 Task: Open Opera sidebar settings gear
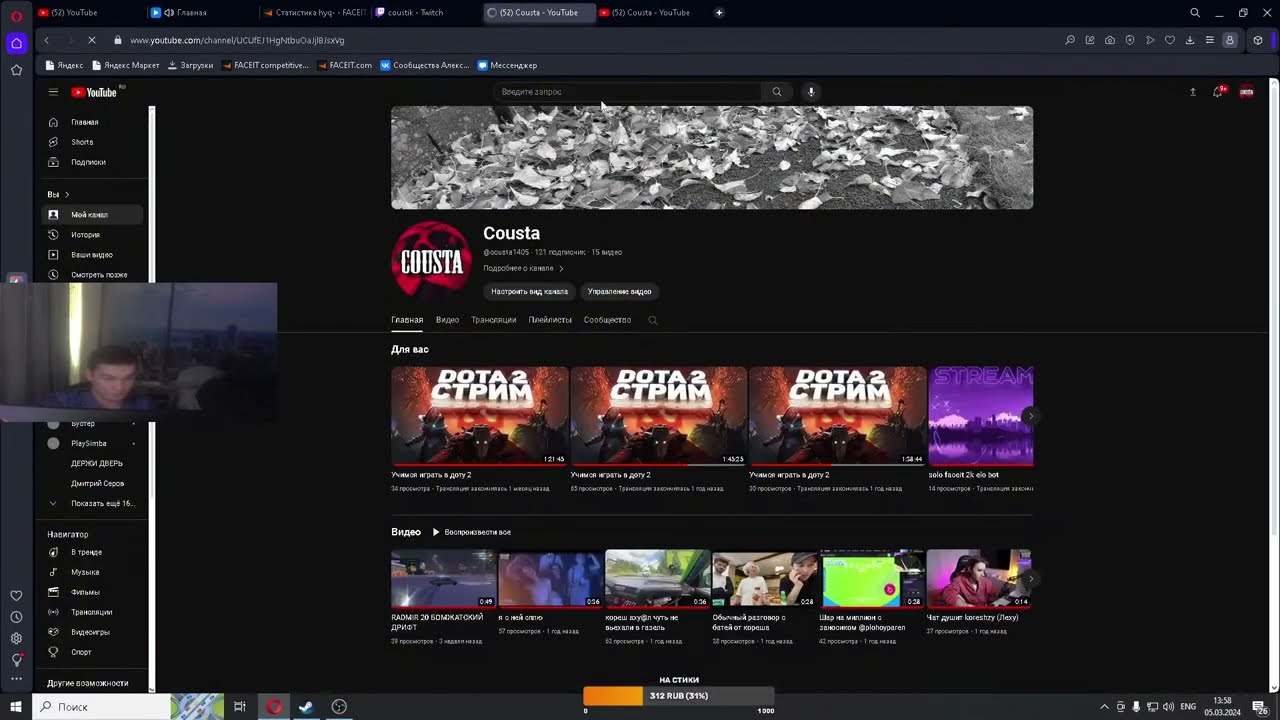[16, 638]
